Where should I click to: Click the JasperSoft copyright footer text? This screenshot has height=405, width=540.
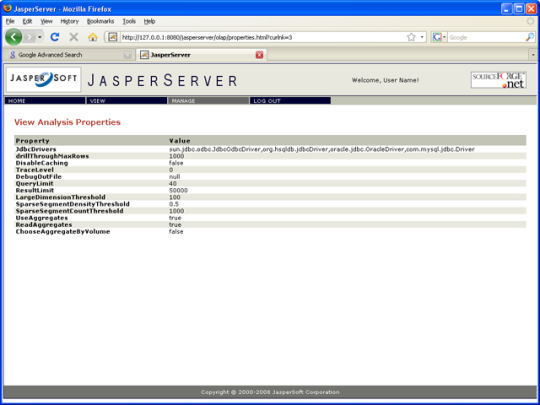coord(270,392)
